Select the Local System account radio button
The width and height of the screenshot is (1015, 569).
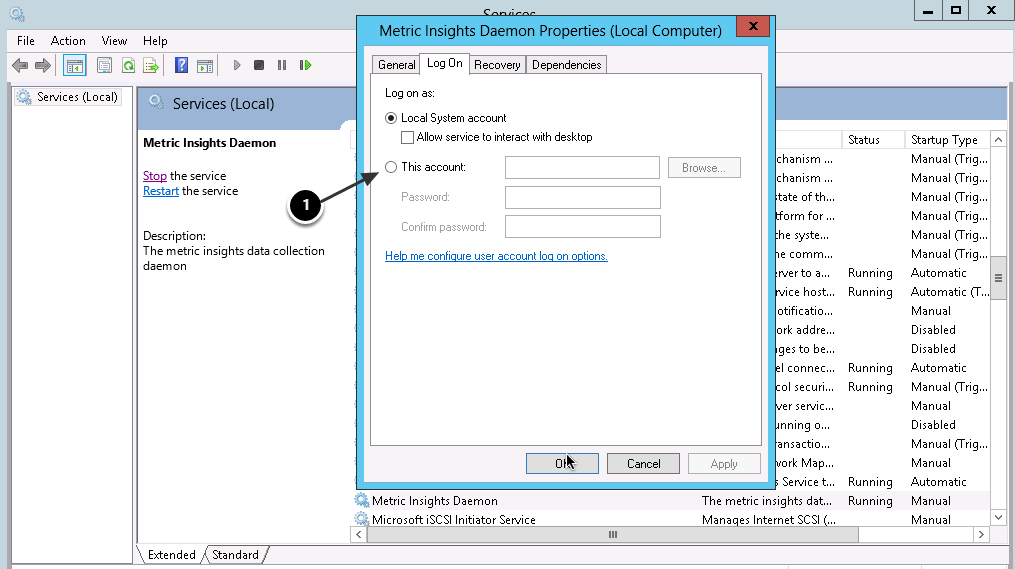click(x=391, y=118)
